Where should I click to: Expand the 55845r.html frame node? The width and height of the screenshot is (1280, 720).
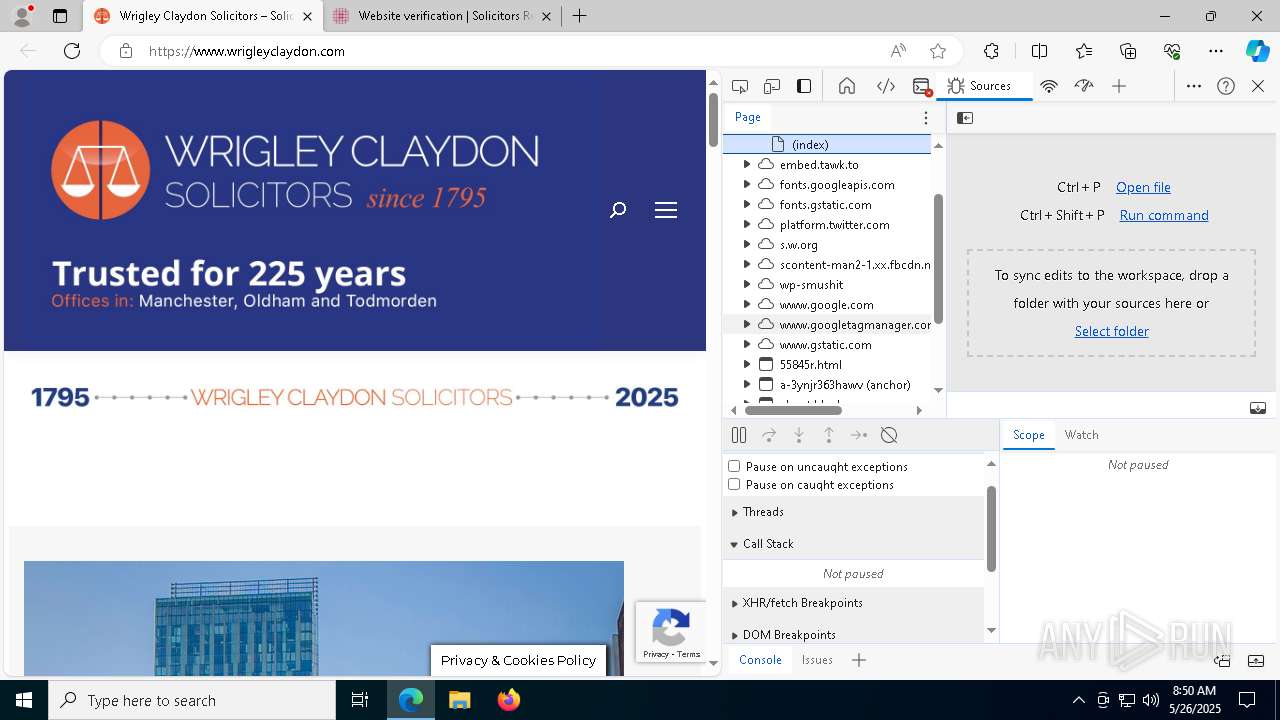(747, 364)
